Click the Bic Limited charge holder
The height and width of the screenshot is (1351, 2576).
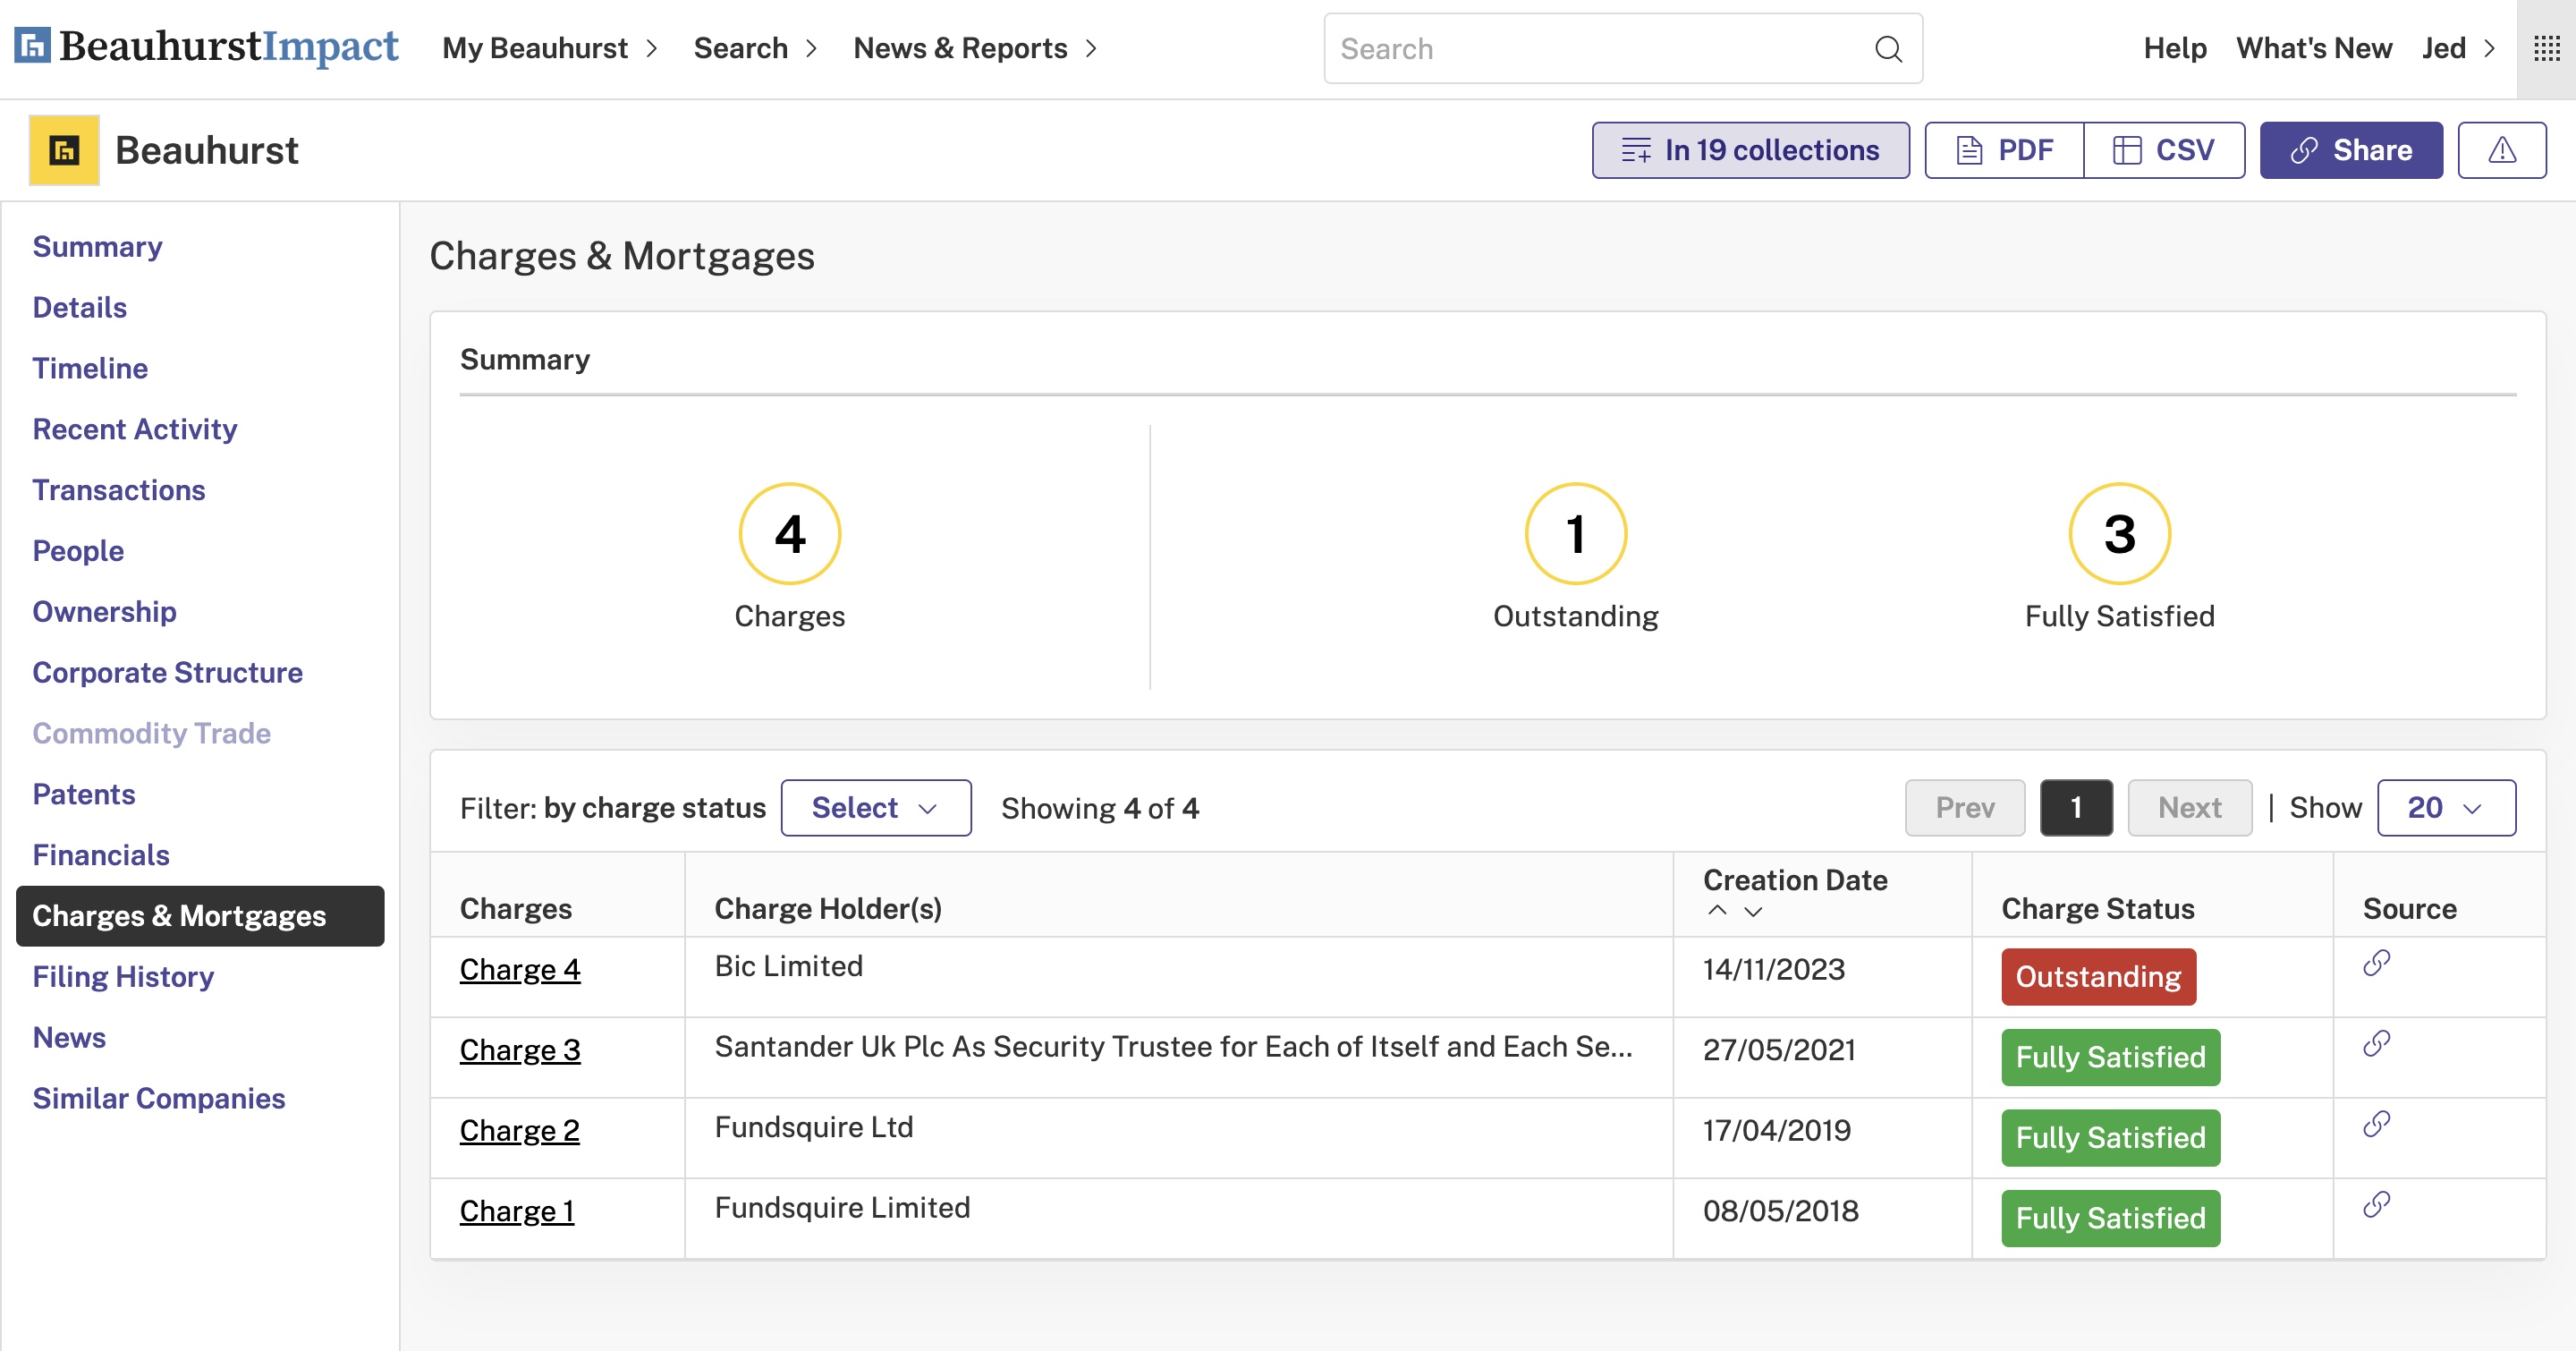pos(788,966)
